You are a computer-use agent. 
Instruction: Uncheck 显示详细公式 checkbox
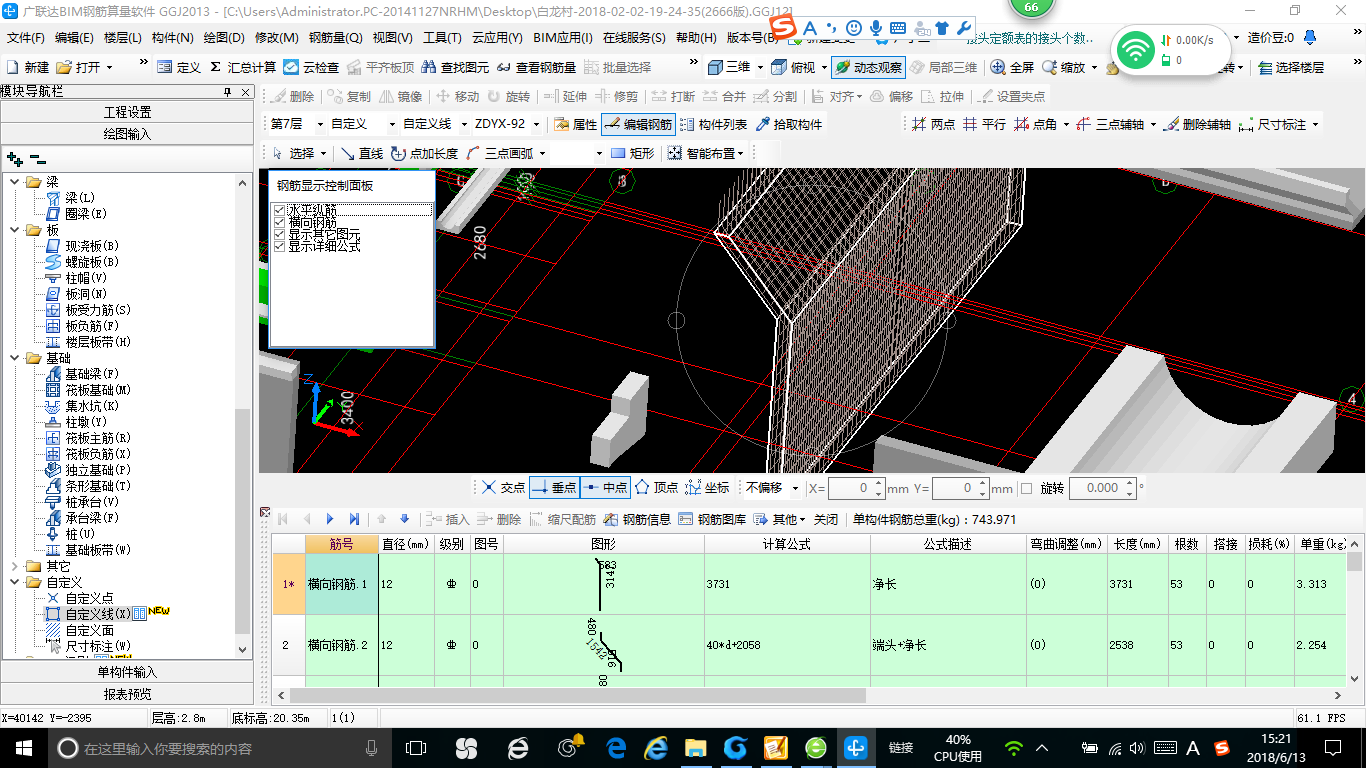pos(279,246)
